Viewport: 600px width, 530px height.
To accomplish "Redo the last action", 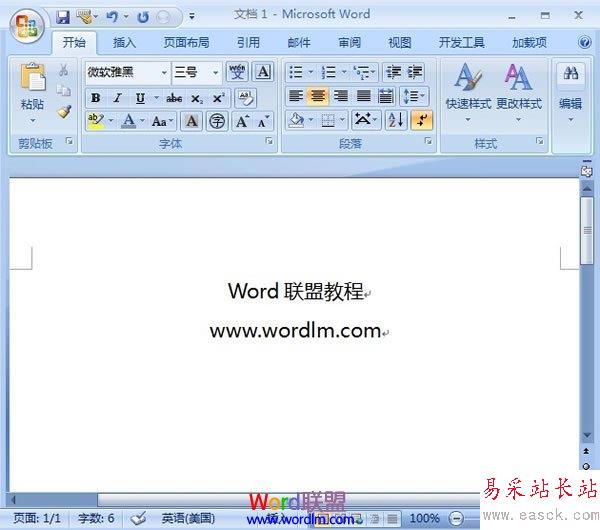I will point(143,17).
